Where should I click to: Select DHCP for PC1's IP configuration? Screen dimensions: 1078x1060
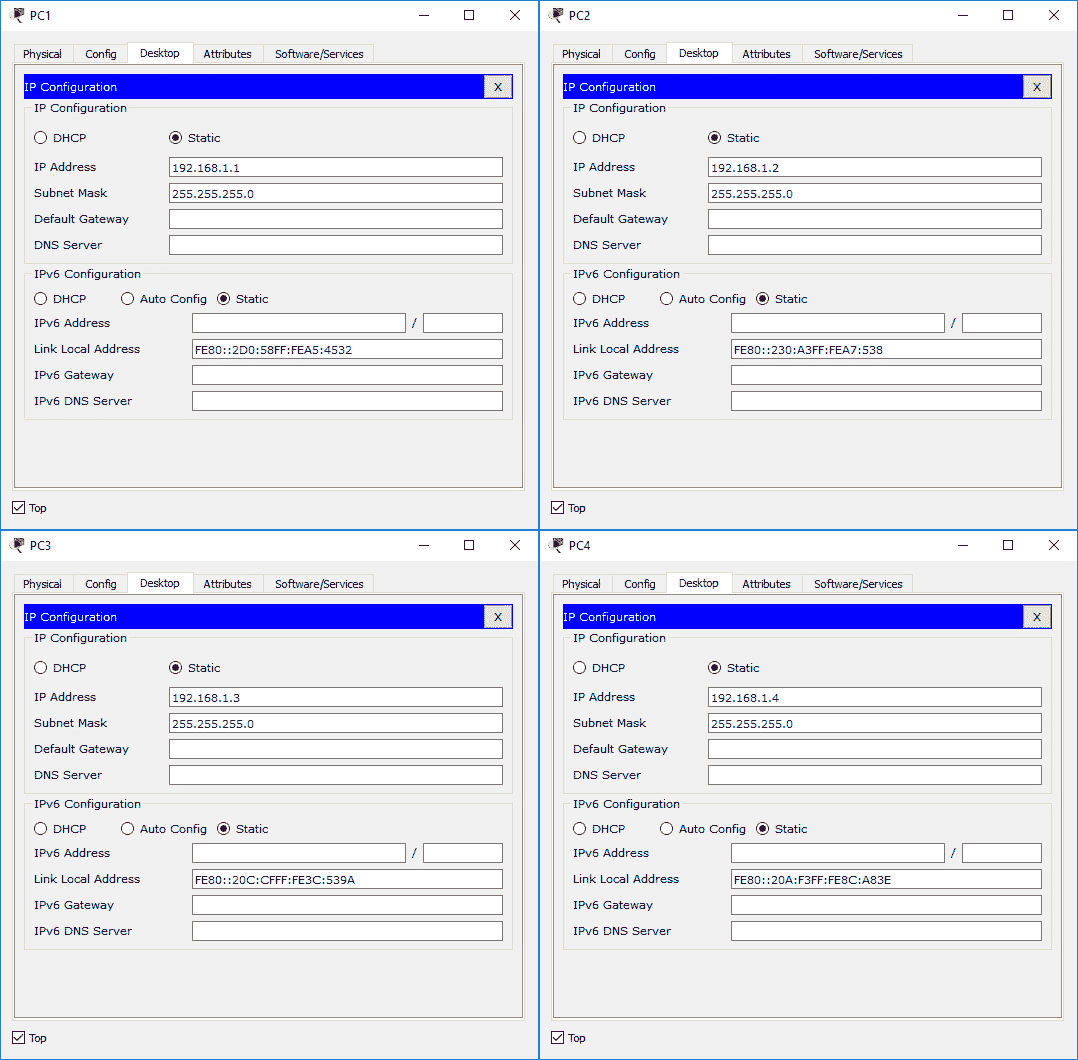[x=39, y=137]
